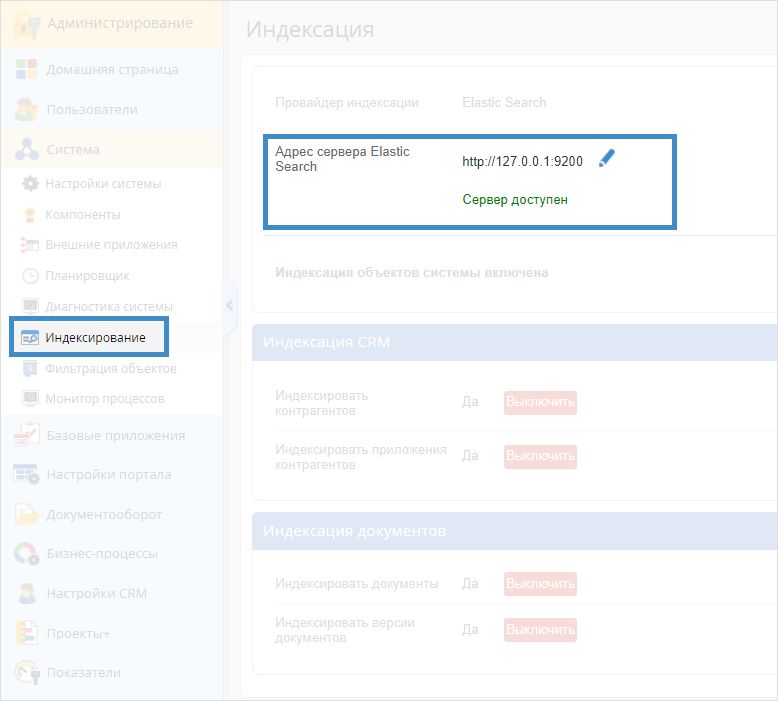Click the Домашняя страница tiles icon
778x701 pixels.
tap(26, 70)
